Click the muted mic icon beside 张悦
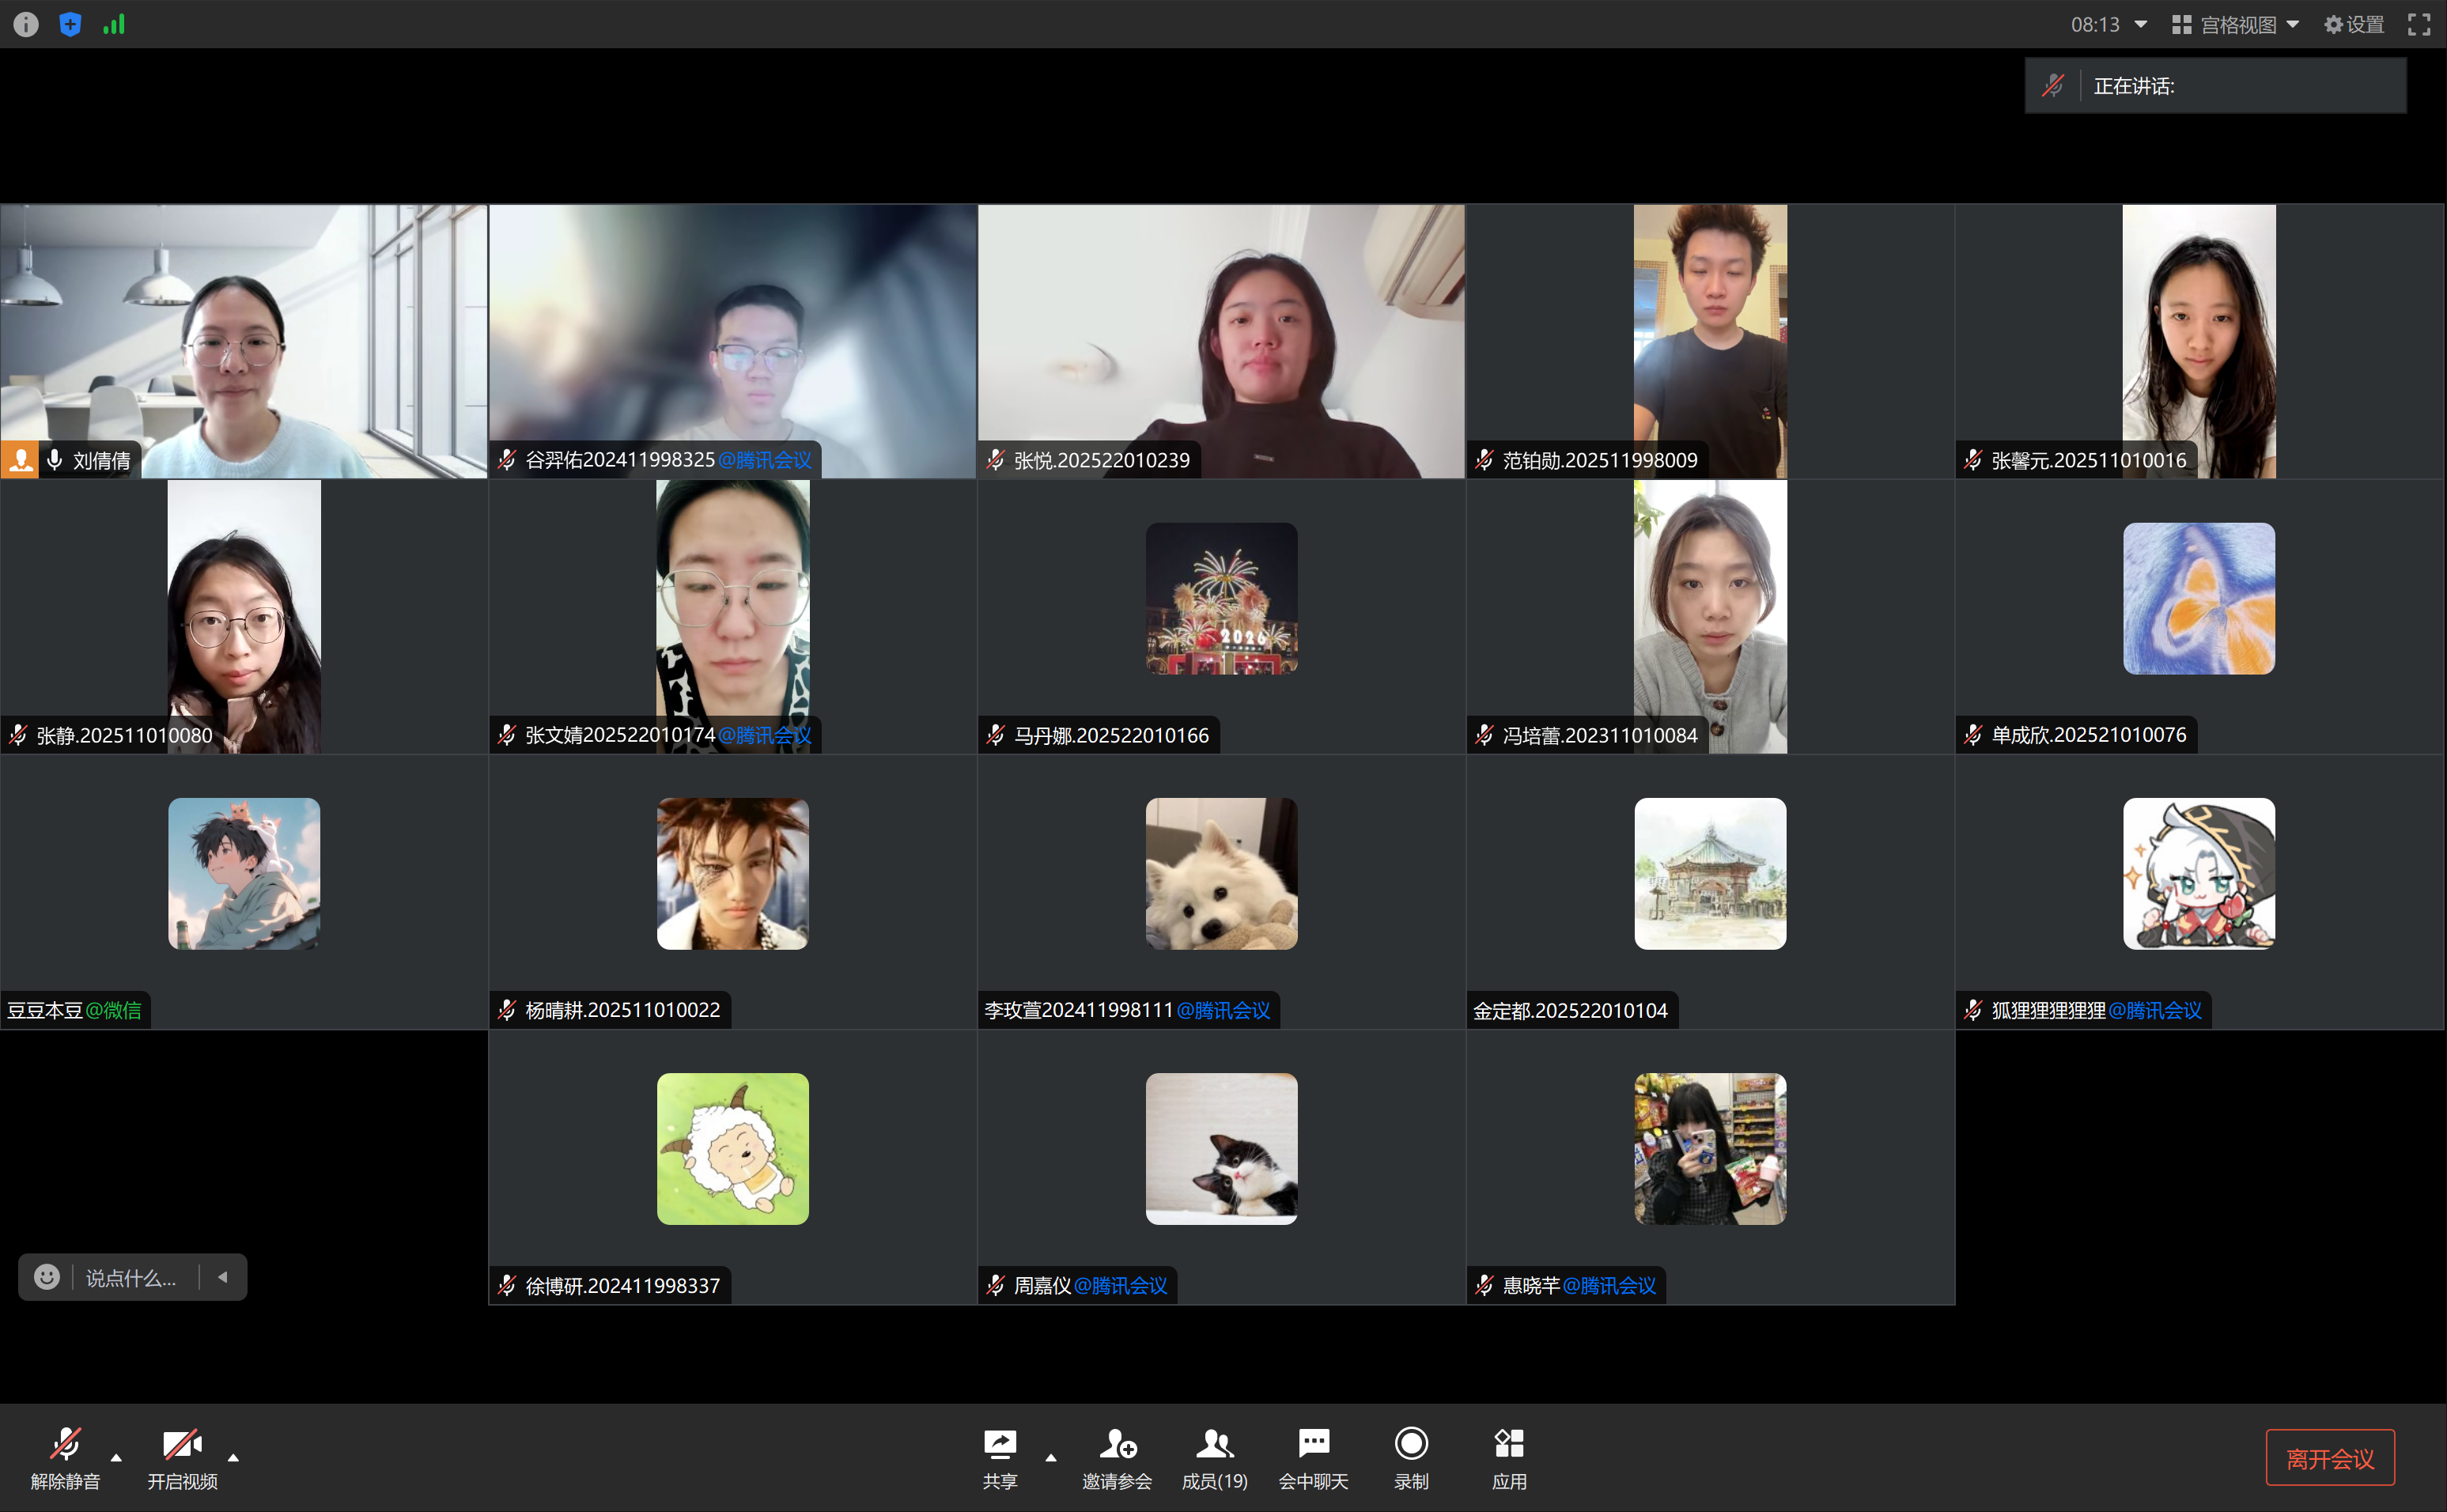 point(995,460)
